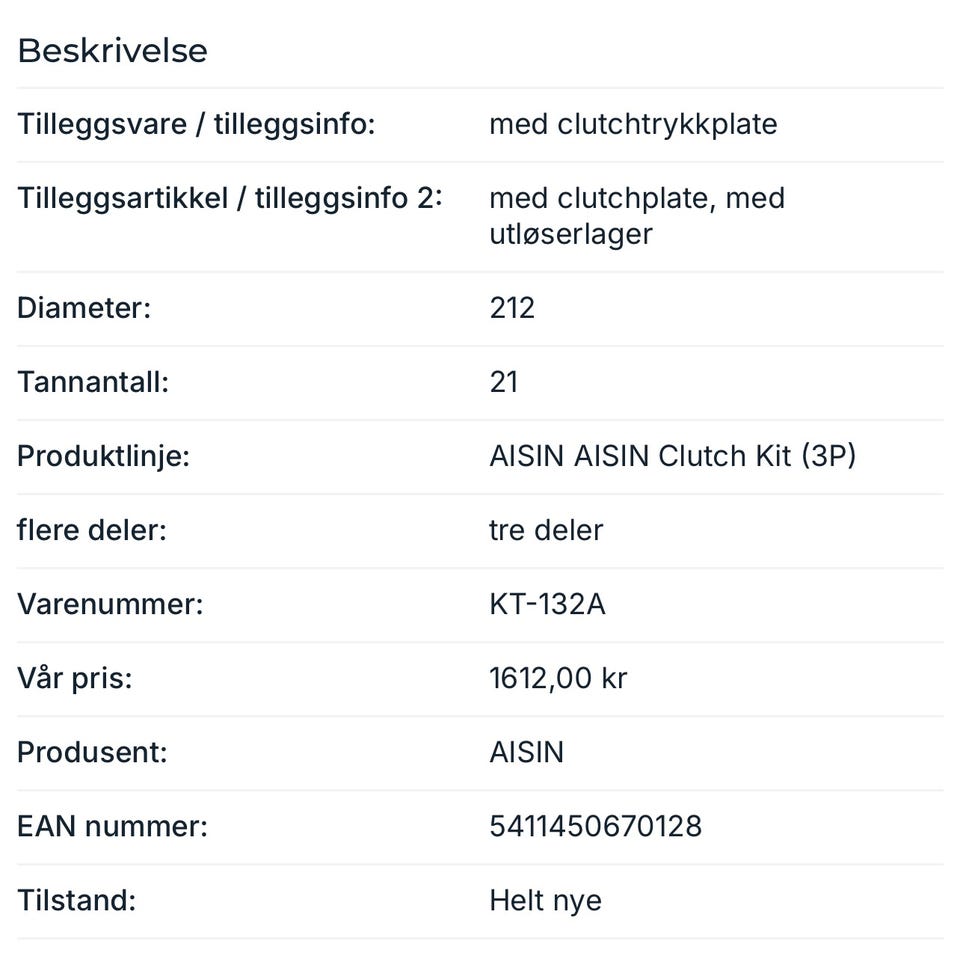Select the Produsent value AISIN
The height and width of the screenshot is (956, 960).
[527, 753]
